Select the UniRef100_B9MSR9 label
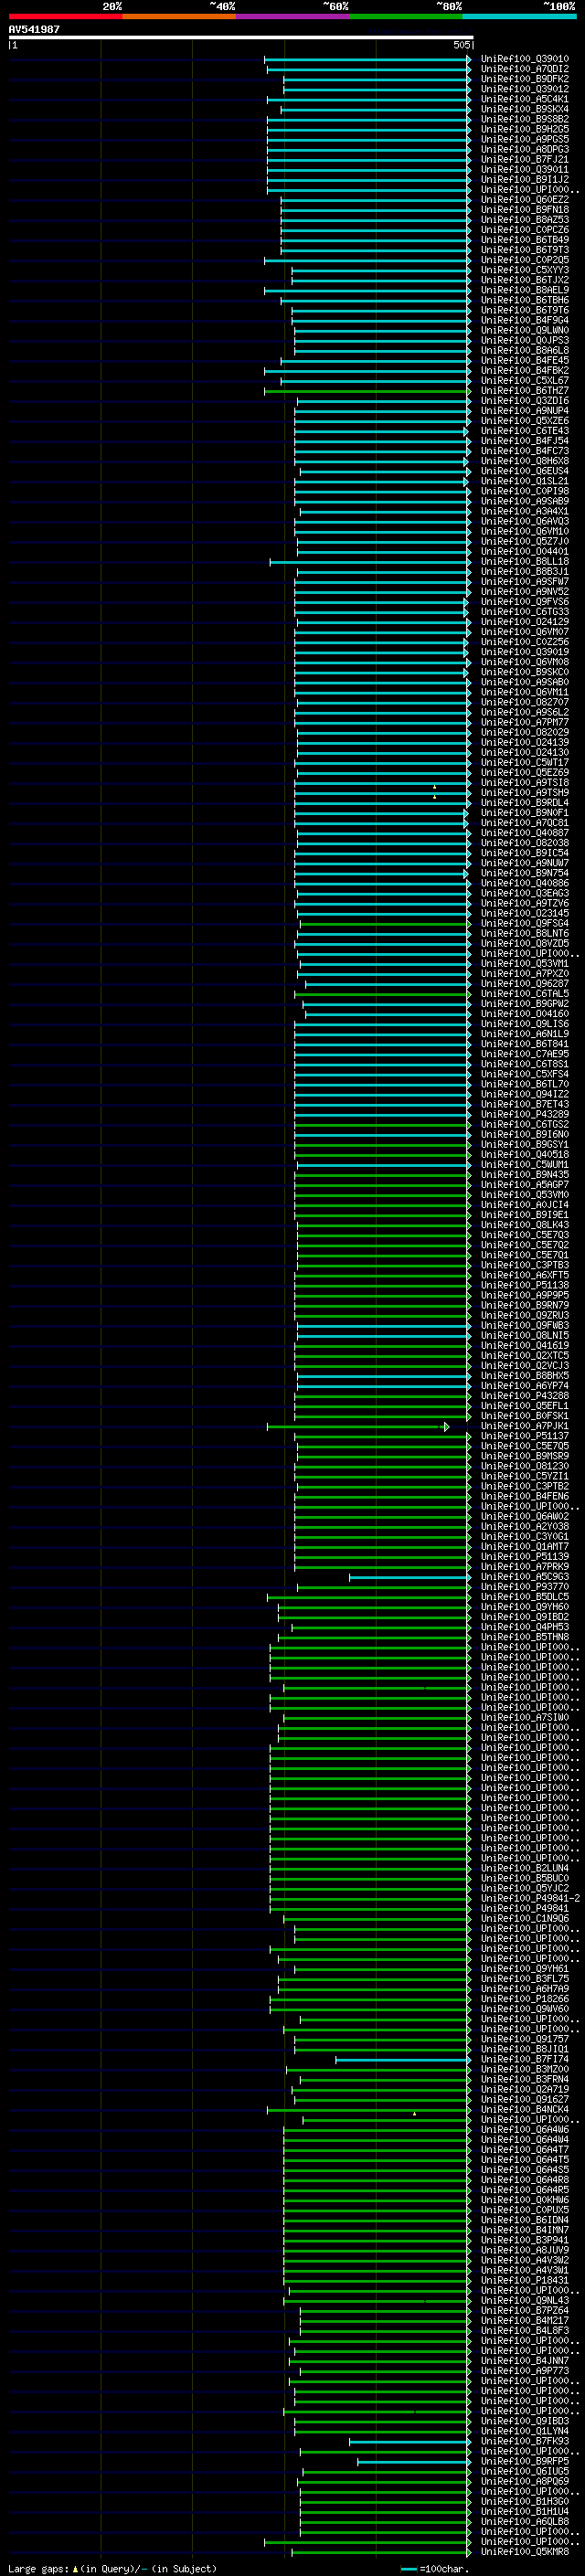This screenshot has width=585, height=2576. (x=525, y=1456)
